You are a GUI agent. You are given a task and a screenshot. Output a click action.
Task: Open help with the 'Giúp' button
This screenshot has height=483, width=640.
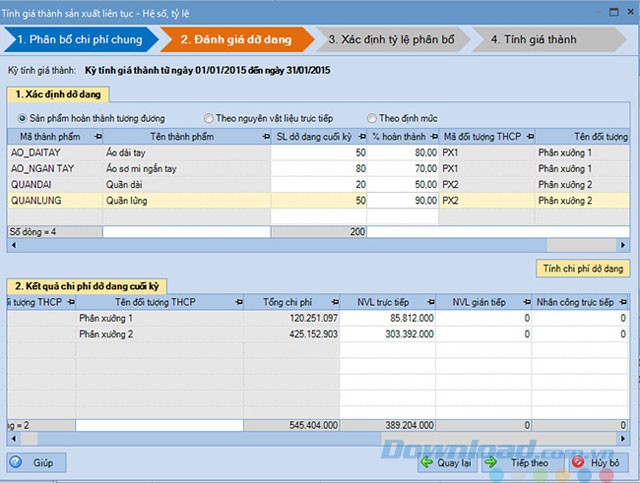tap(37, 462)
